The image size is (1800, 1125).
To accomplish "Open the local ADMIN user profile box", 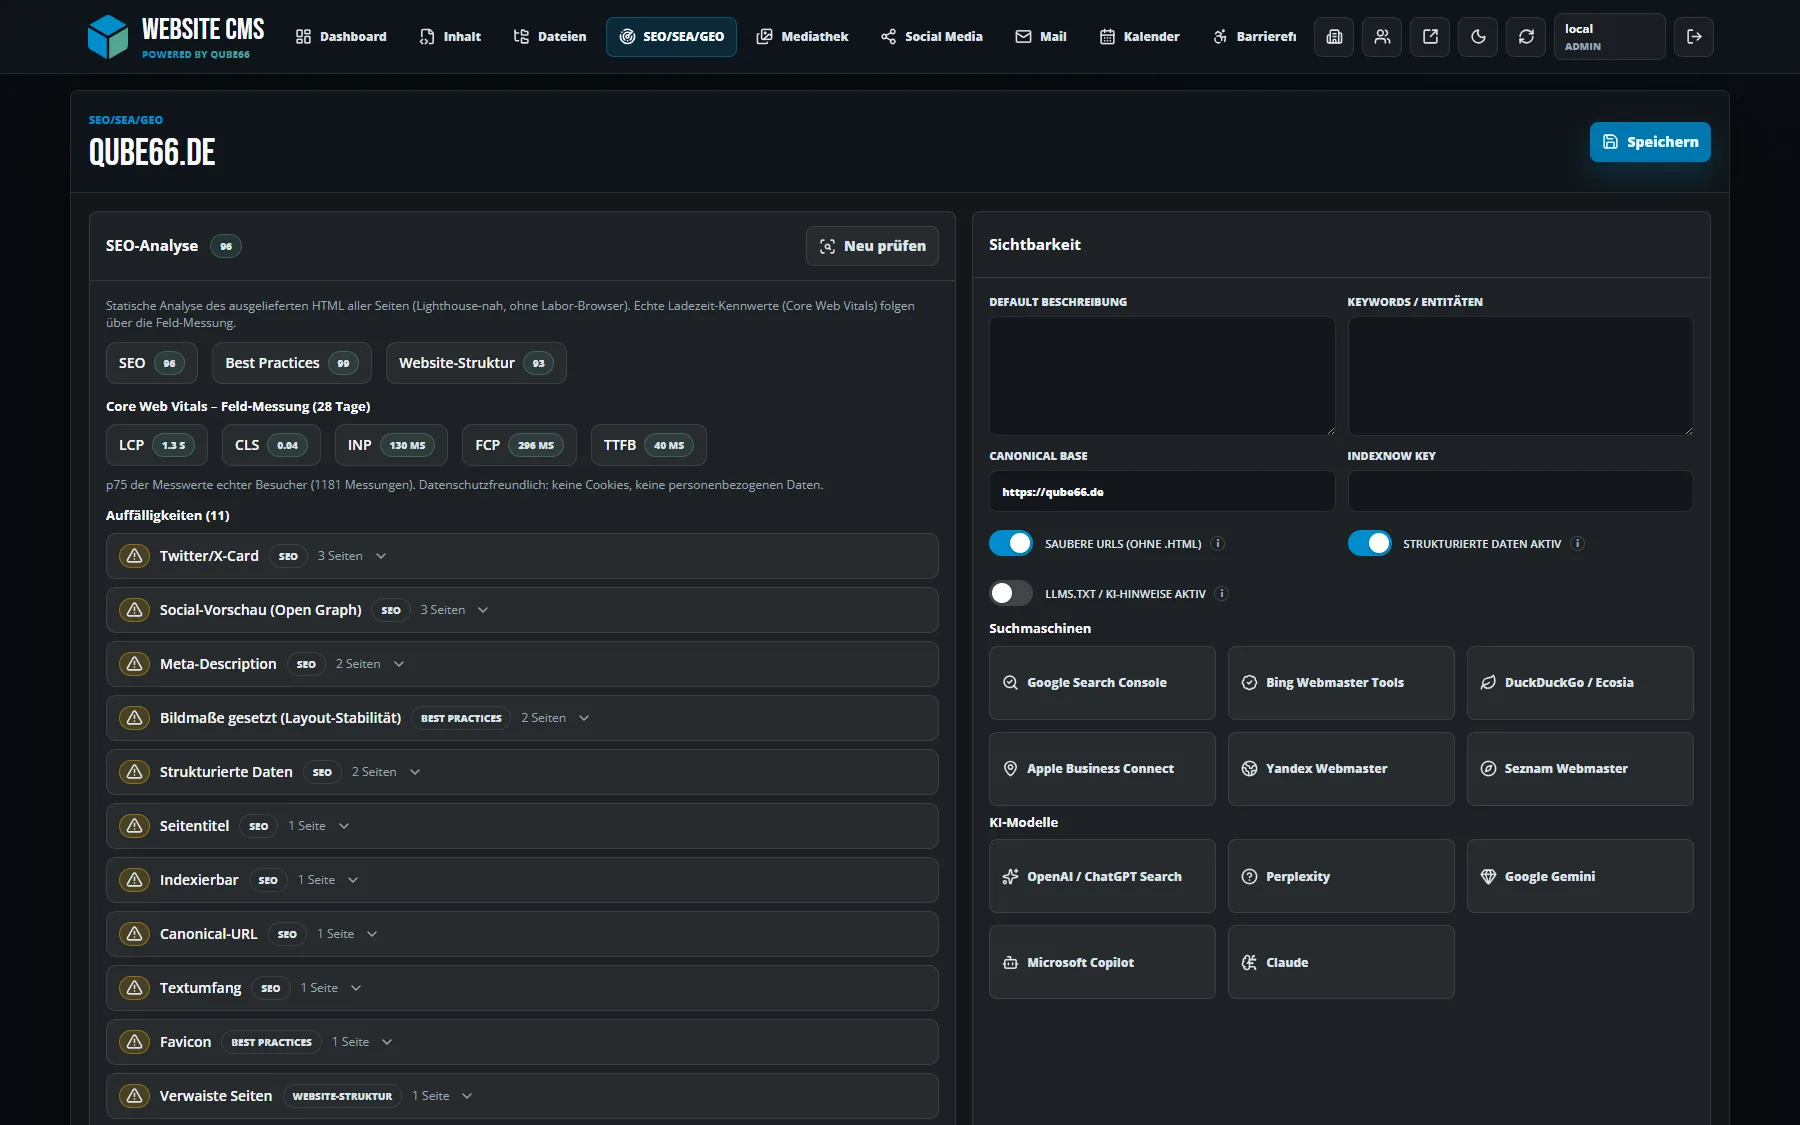I will coord(1610,37).
